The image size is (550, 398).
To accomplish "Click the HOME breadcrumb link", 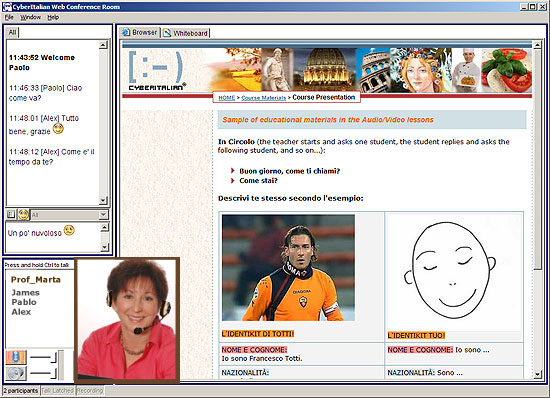I will (227, 98).
